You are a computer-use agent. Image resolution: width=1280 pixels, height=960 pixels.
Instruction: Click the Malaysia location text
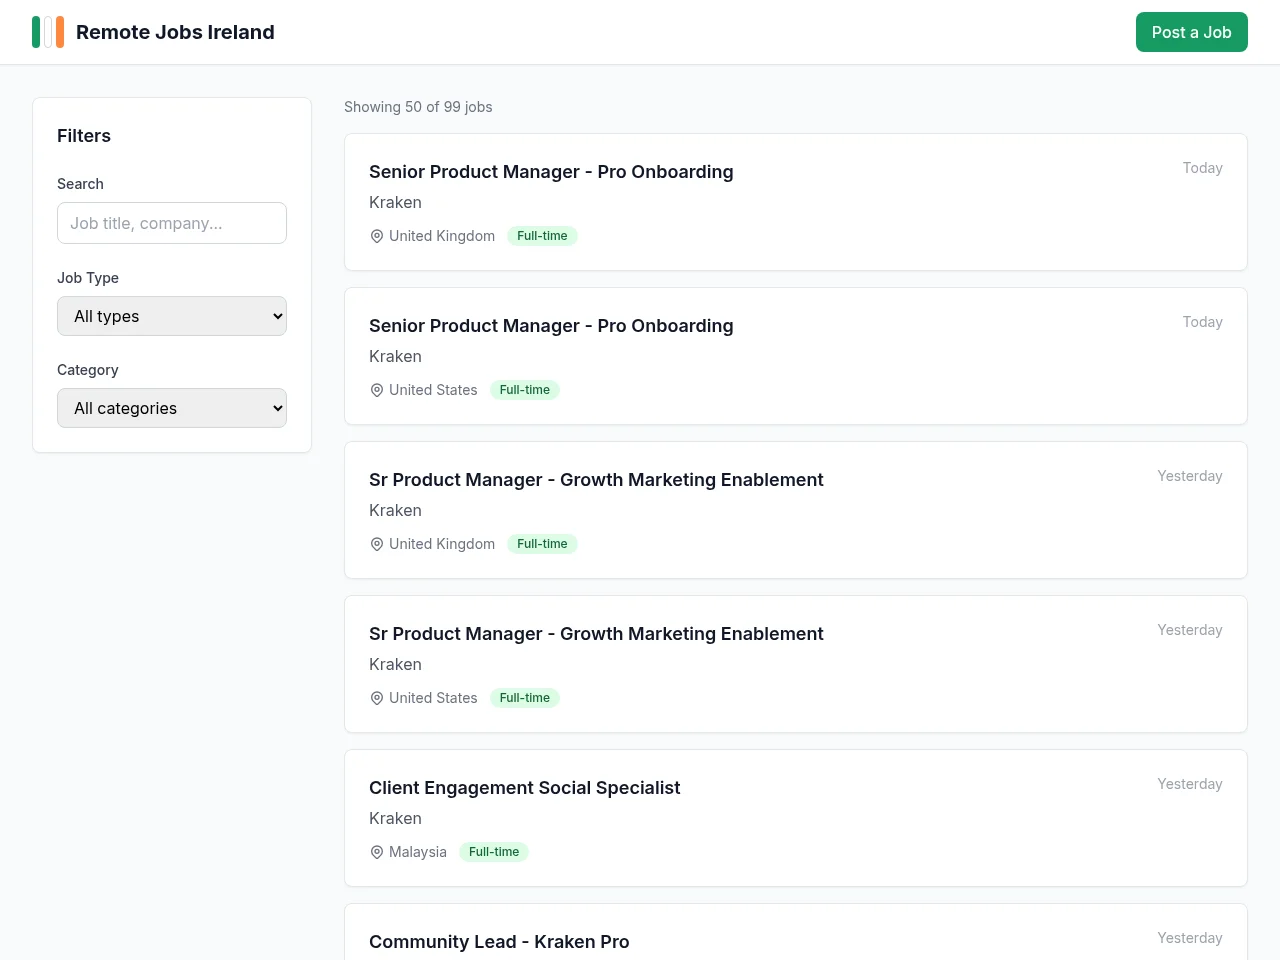(x=418, y=852)
